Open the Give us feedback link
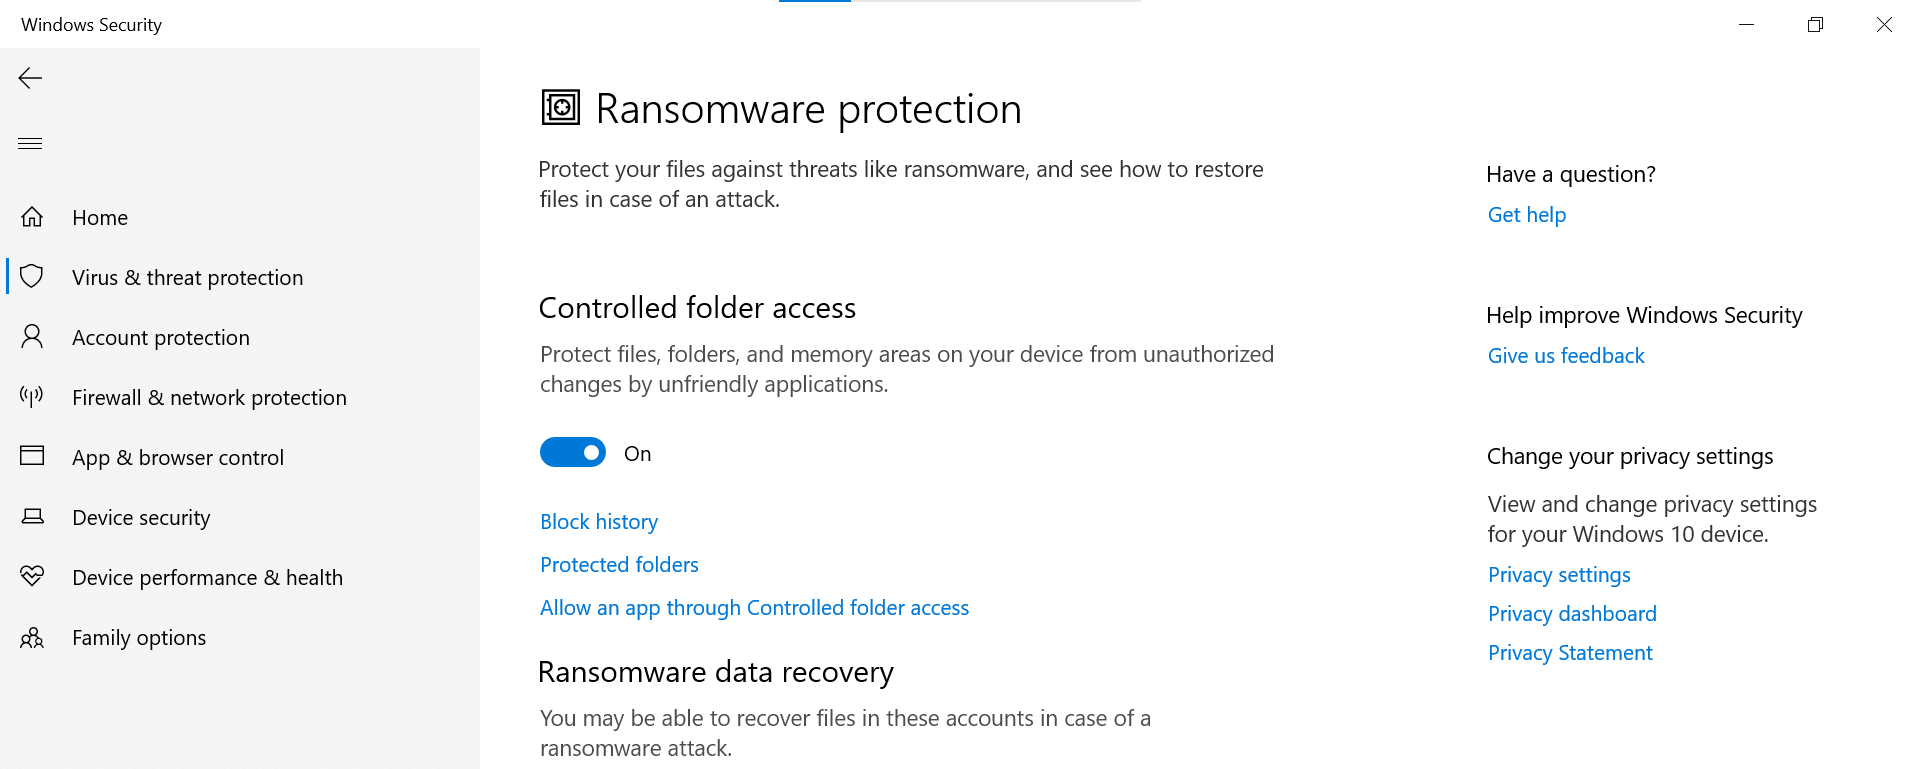The image size is (1920, 769). [1565, 355]
